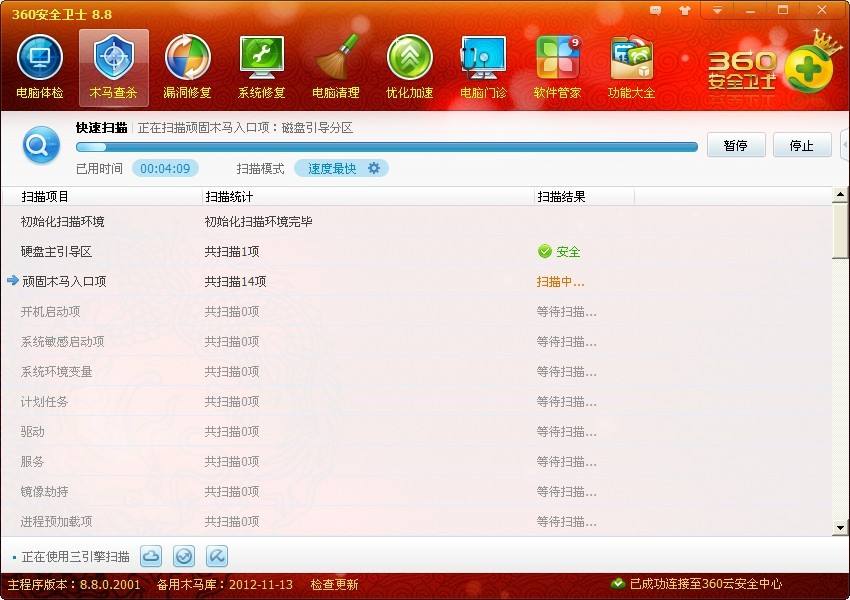
Task: Select the 顽固木马入口项 row
Action: (416, 281)
